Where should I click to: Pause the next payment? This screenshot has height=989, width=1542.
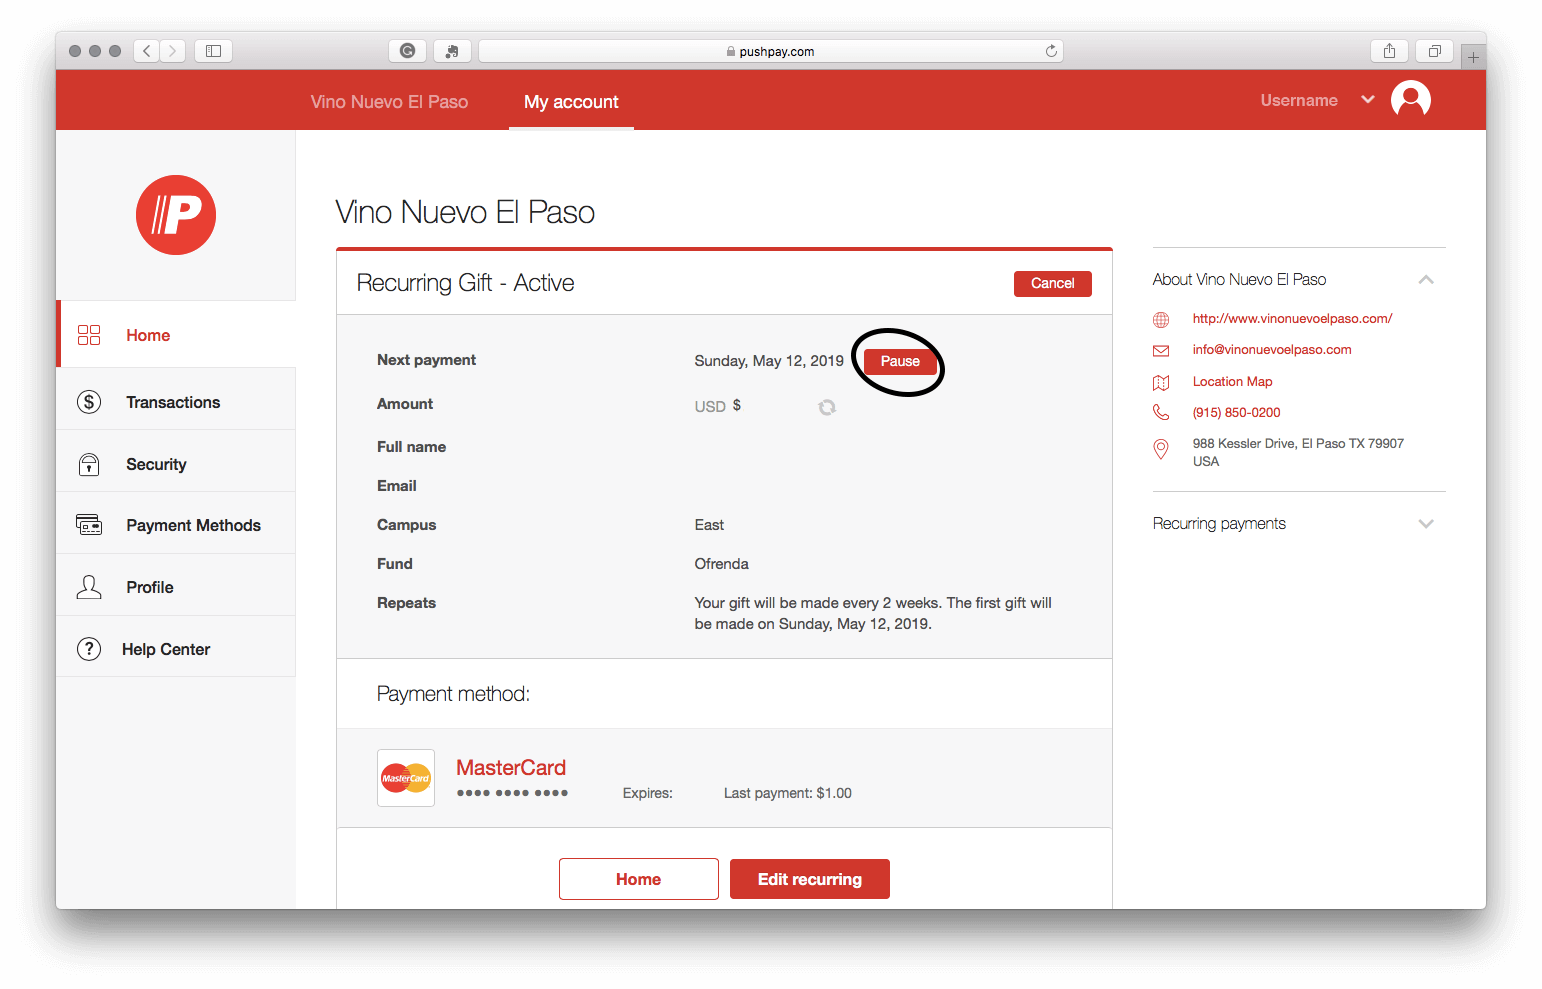point(900,362)
